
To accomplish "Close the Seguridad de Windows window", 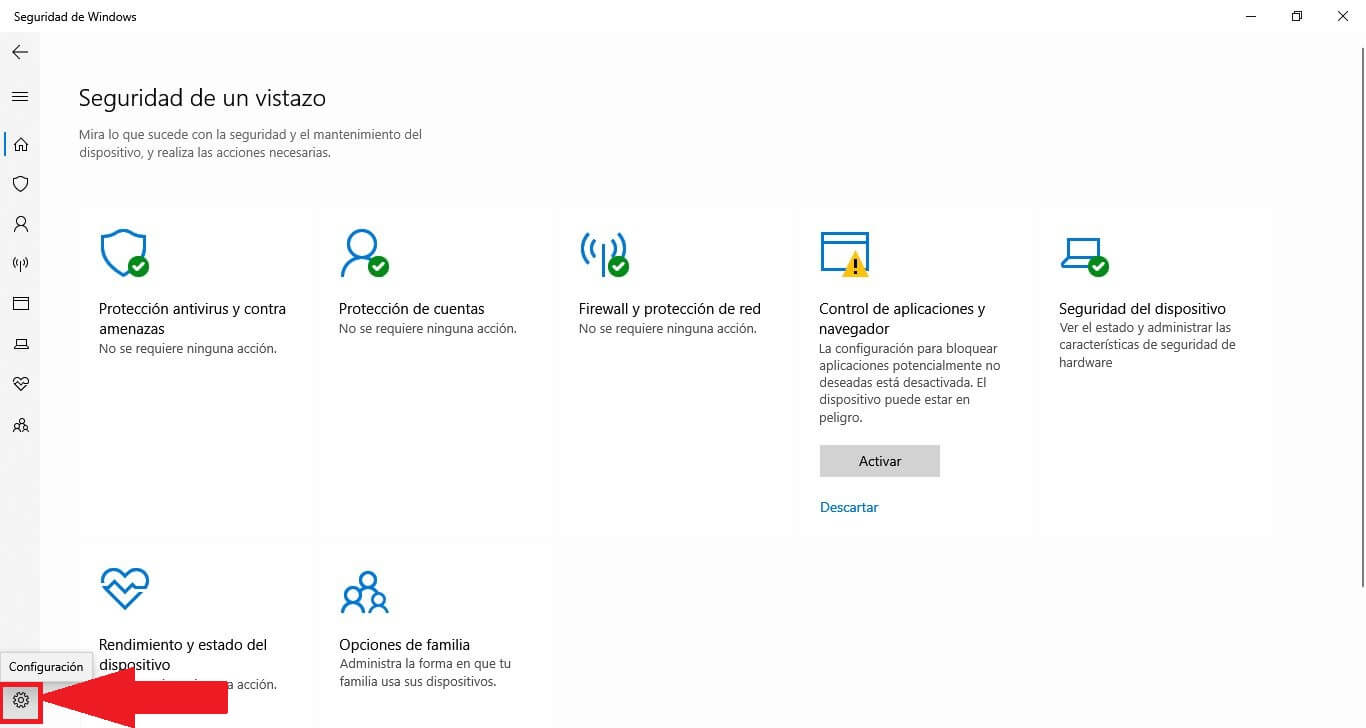I will pos(1343,16).
